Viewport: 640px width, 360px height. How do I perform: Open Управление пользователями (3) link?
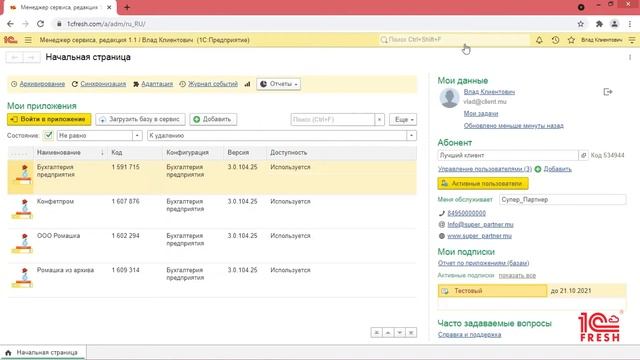tap(485, 169)
